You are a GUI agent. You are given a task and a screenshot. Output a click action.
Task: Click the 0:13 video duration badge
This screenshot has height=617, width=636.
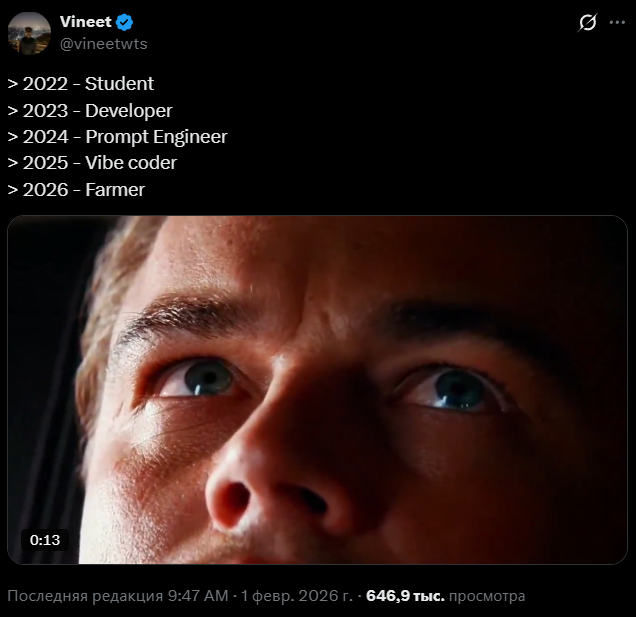tap(45, 540)
